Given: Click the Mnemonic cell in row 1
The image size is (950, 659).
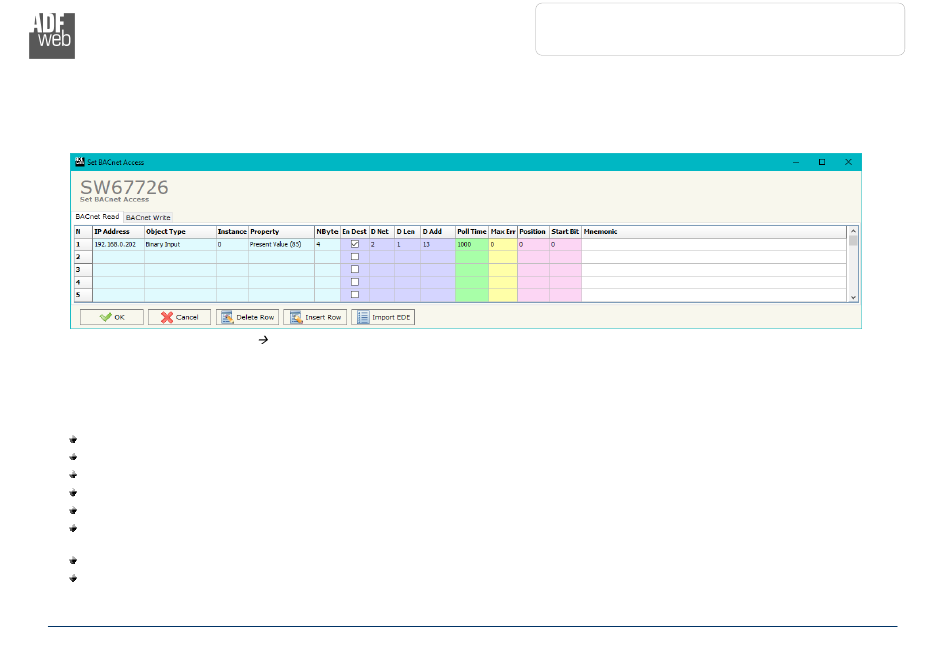Looking at the screenshot, I should 714,245.
